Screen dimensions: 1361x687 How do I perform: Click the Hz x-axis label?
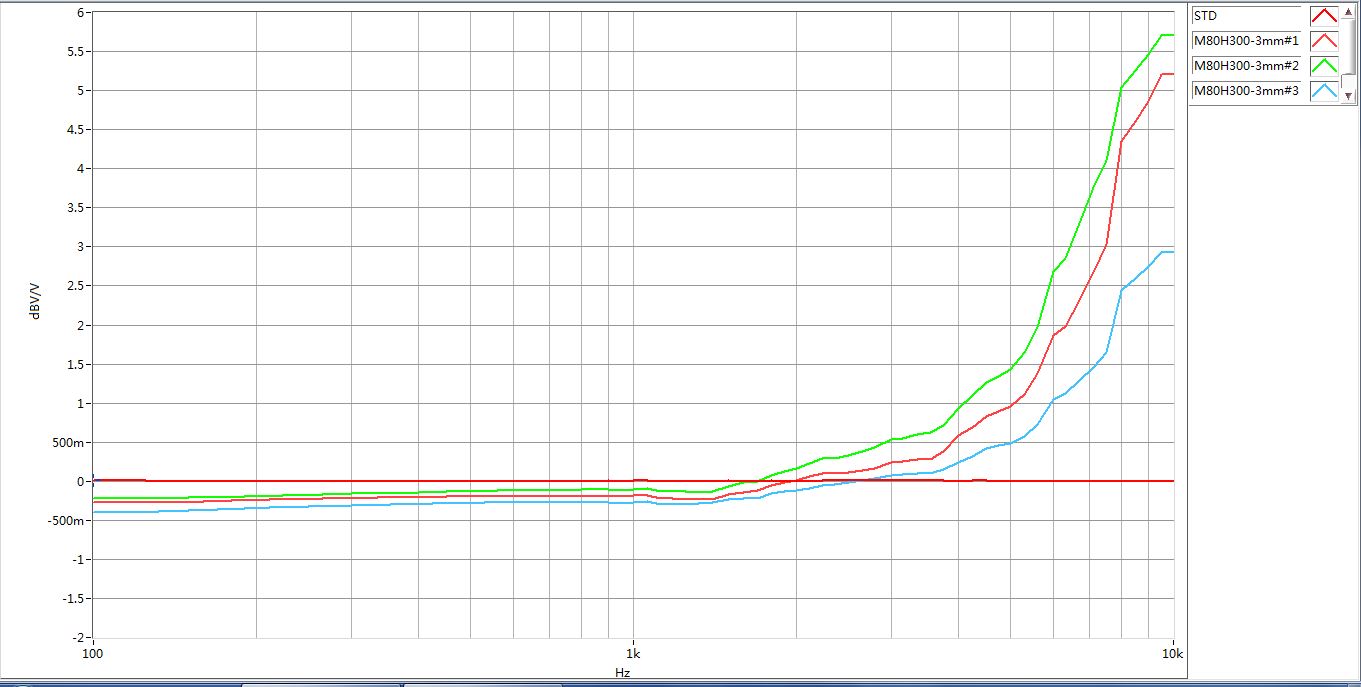[x=622, y=673]
